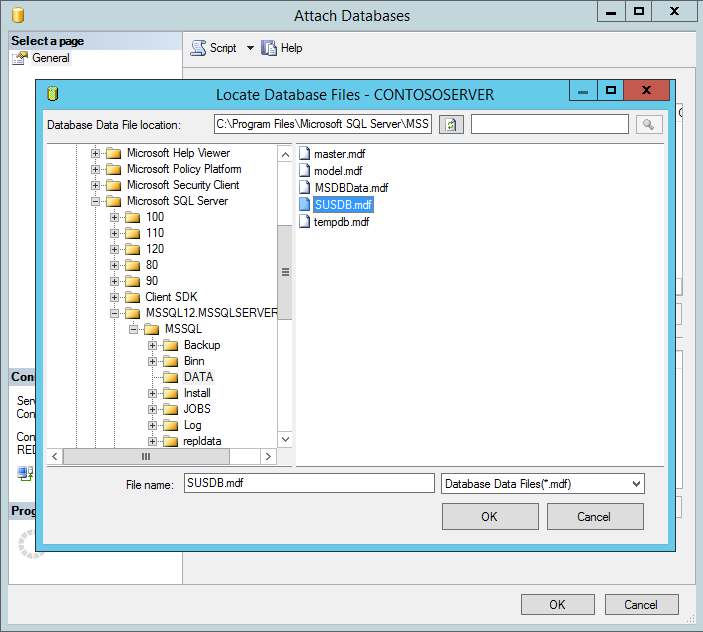Click the JOBS folder icon
The width and height of the screenshot is (703, 632).
(x=170, y=409)
